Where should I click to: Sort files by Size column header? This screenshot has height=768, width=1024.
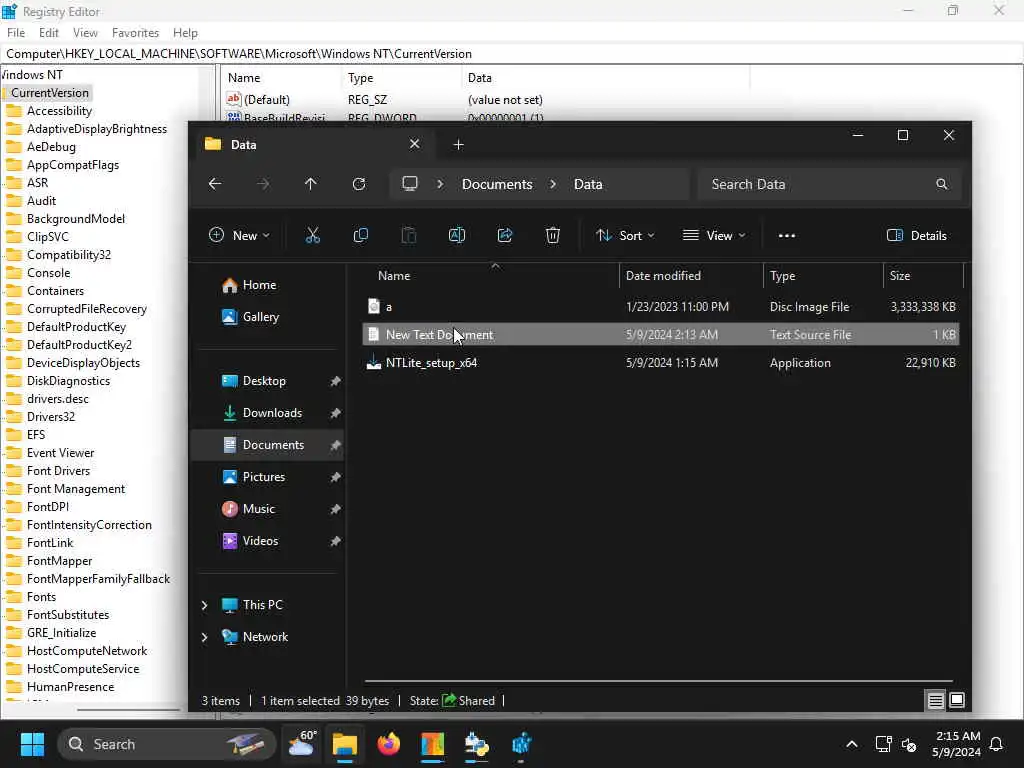[900, 276]
